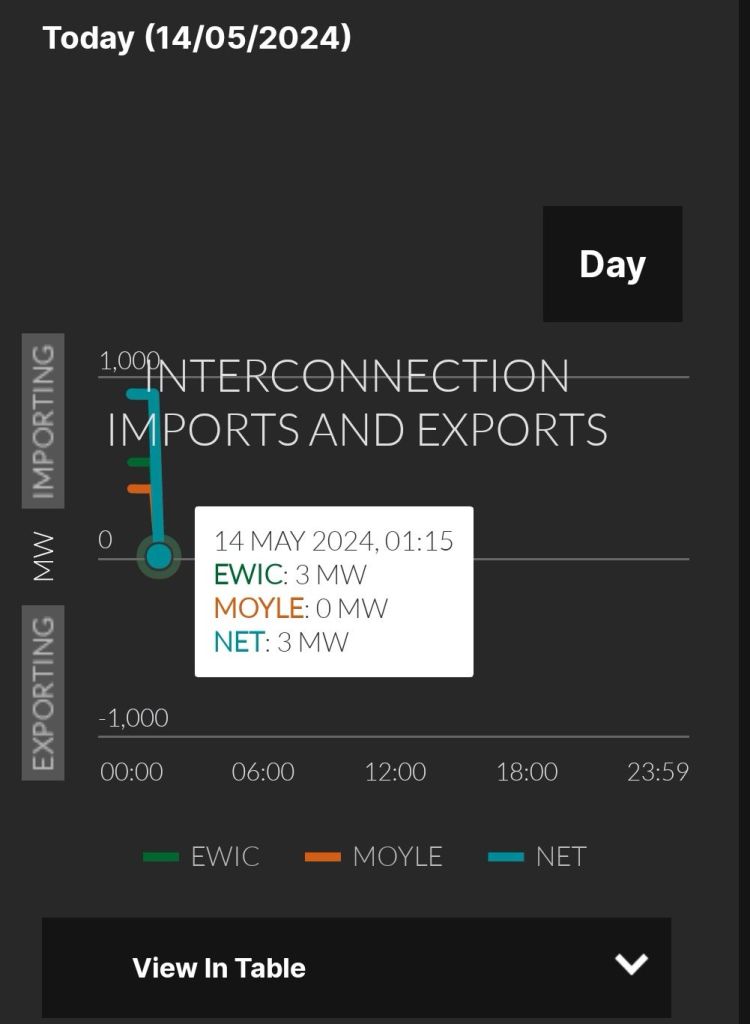Click the 06:00 time axis label

pyautogui.click(x=263, y=772)
